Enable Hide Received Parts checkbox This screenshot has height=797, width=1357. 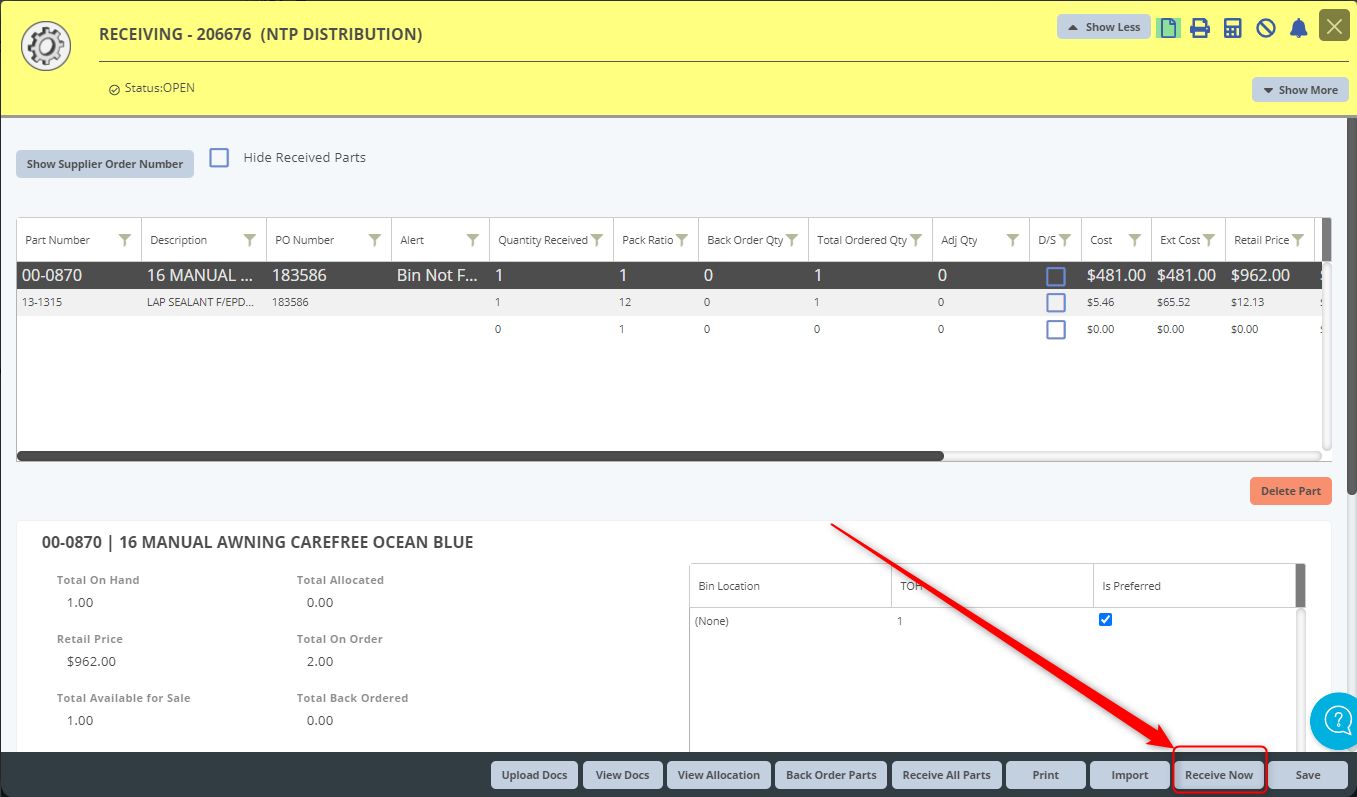pos(219,158)
